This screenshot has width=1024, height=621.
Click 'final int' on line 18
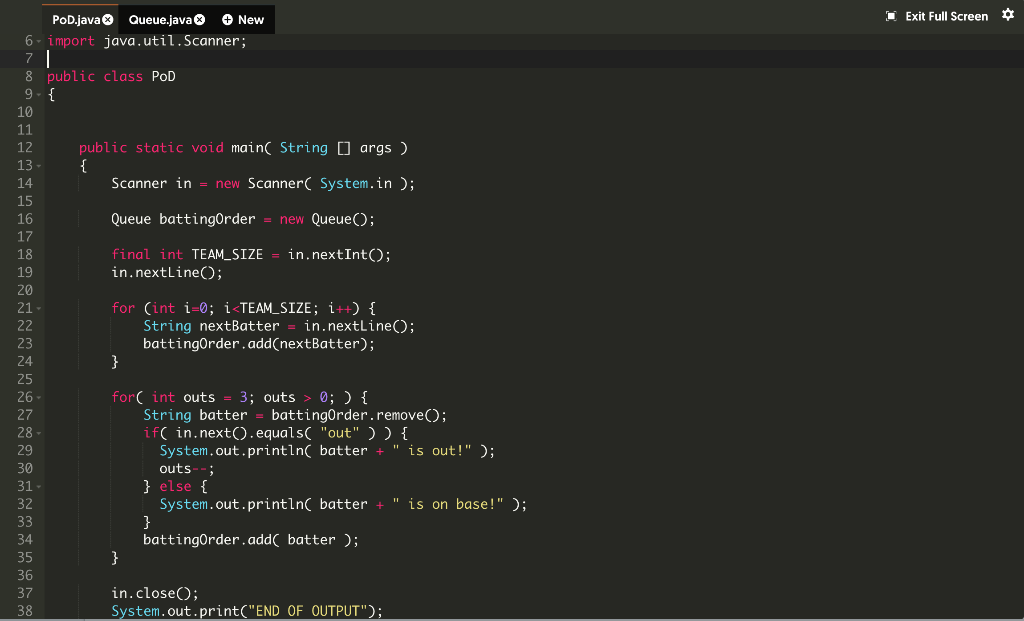147,255
